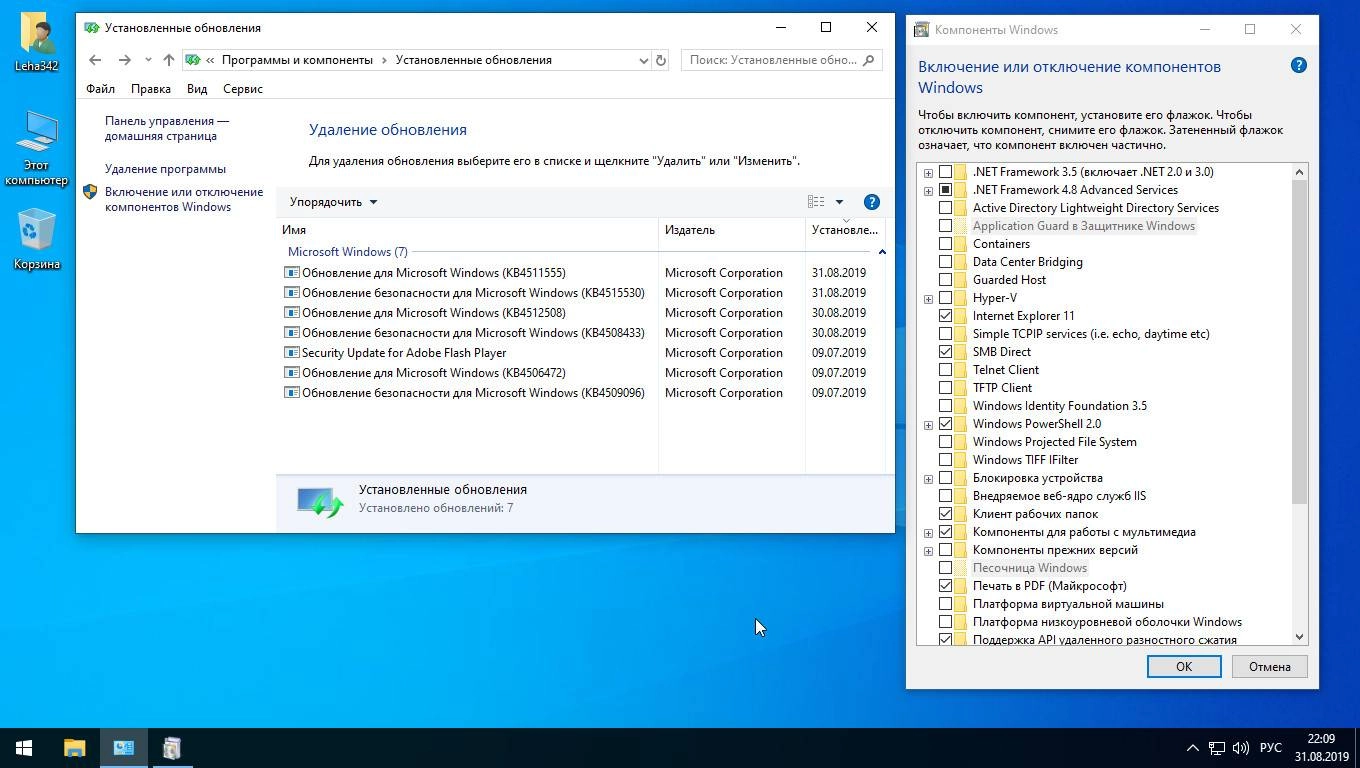Collapse Microsoft Windows (7) group
This screenshot has width=1360, height=768.
click(x=882, y=252)
